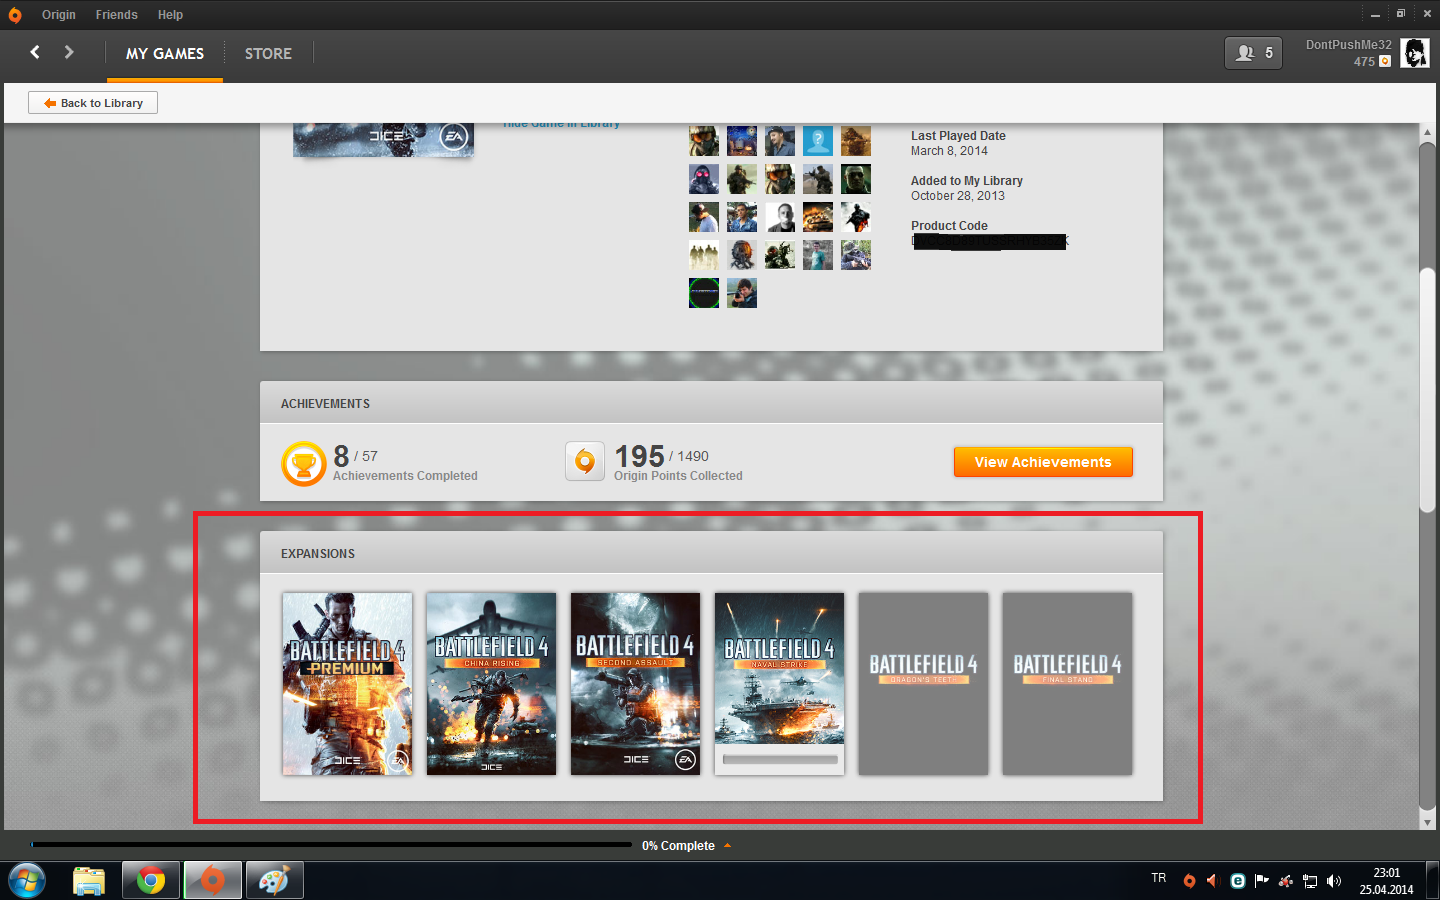1440x900 pixels.
Task: Select the black-and-white portrait friend avatar
Action: tap(780, 217)
